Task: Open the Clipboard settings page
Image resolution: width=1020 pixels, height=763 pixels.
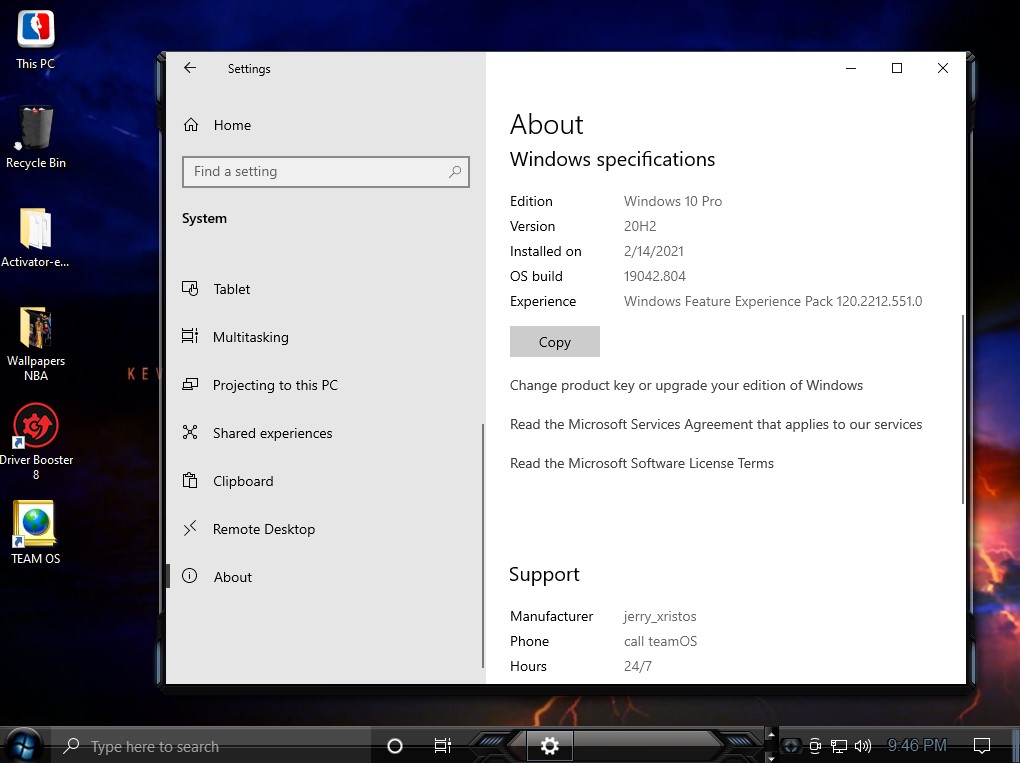Action: pos(325,481)
